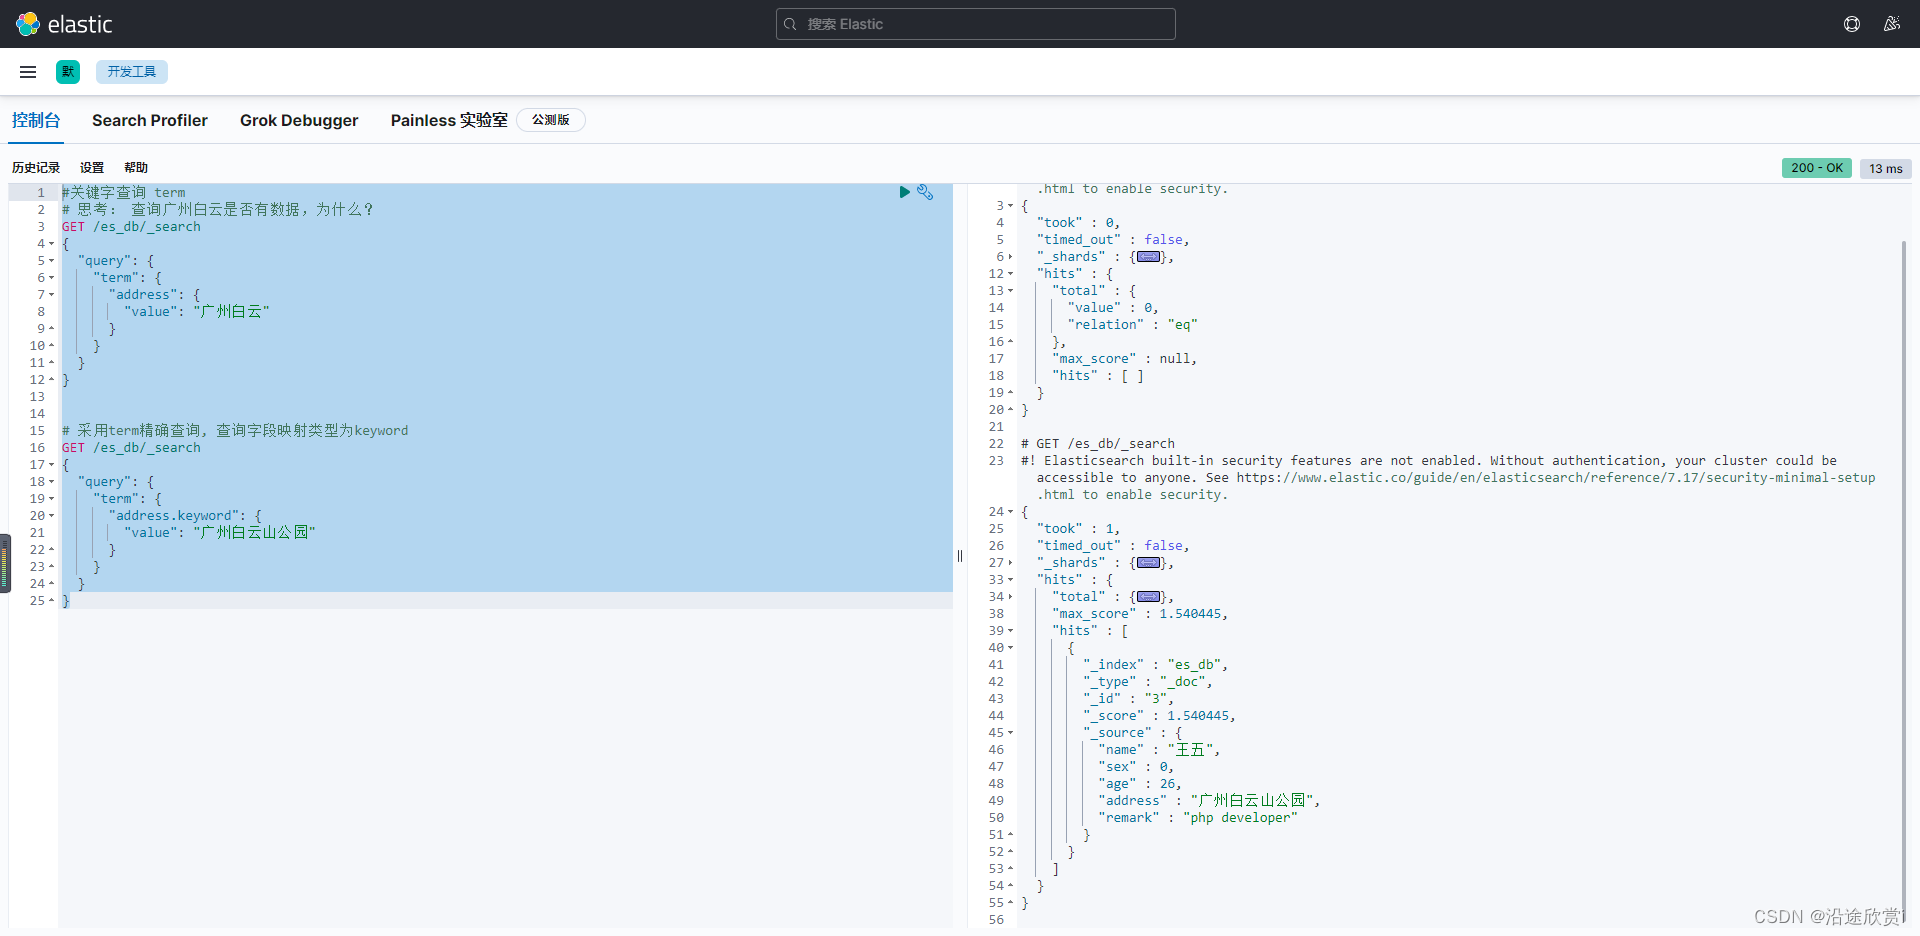Image resolution: width=1920 pixels, height=936 pixels.
Task: Click the 公测版 beta badge
Action: click(551, 120)
